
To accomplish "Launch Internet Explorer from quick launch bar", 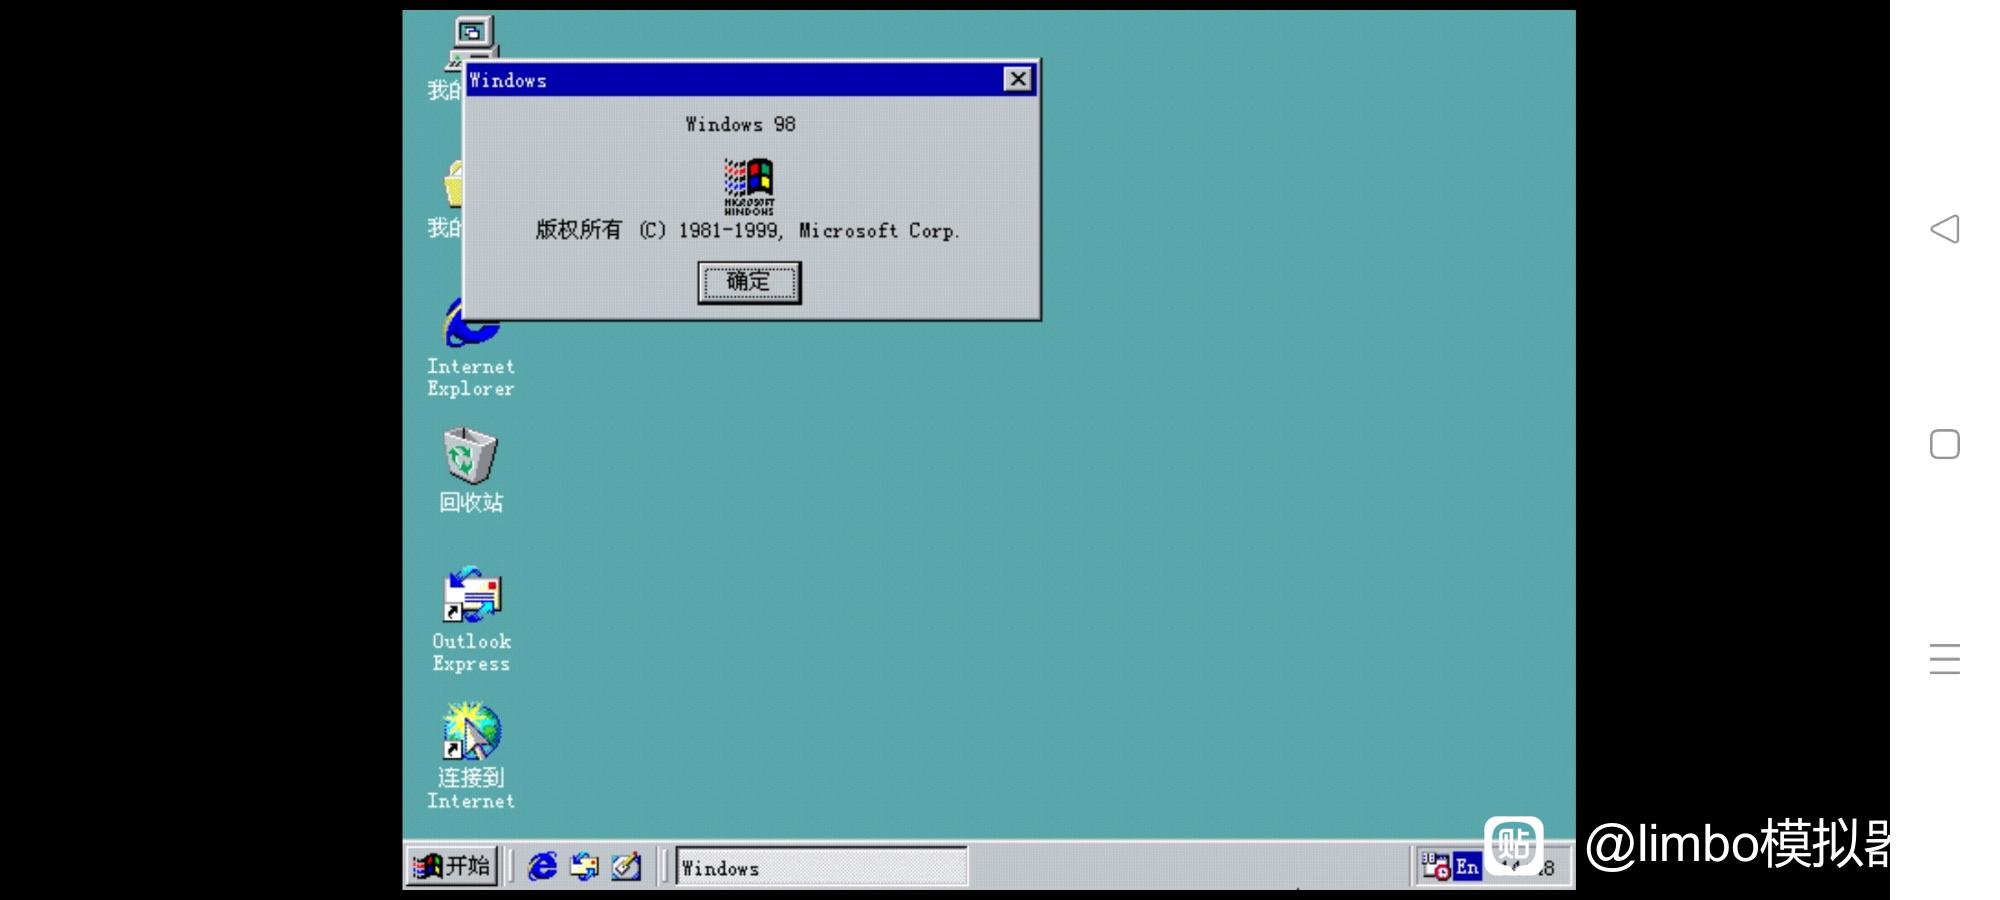I will pos(542,866).
